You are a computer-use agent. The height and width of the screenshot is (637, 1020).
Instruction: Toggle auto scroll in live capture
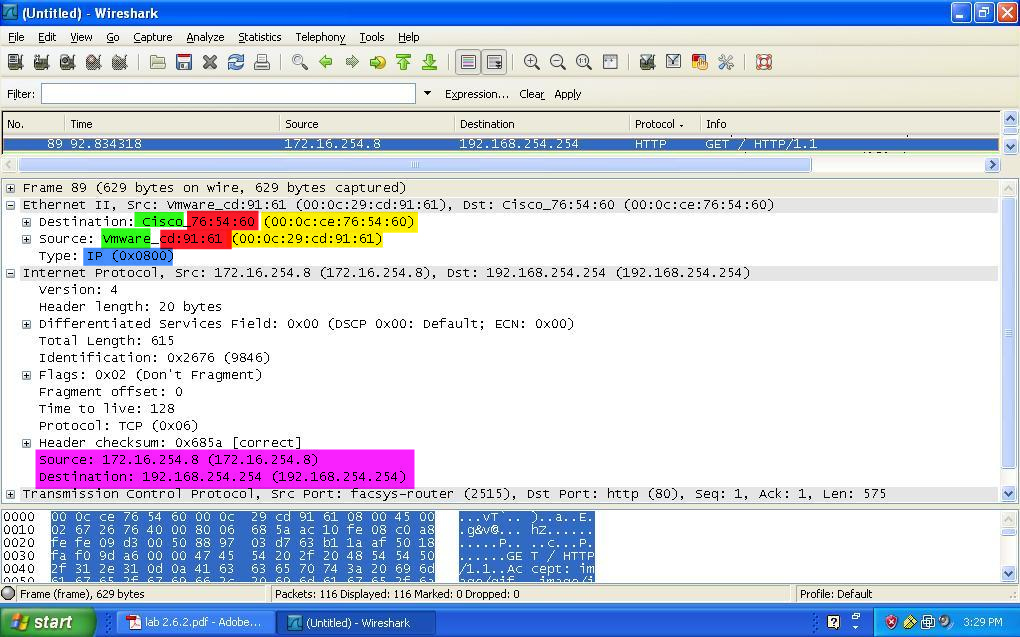pos(494,62)
